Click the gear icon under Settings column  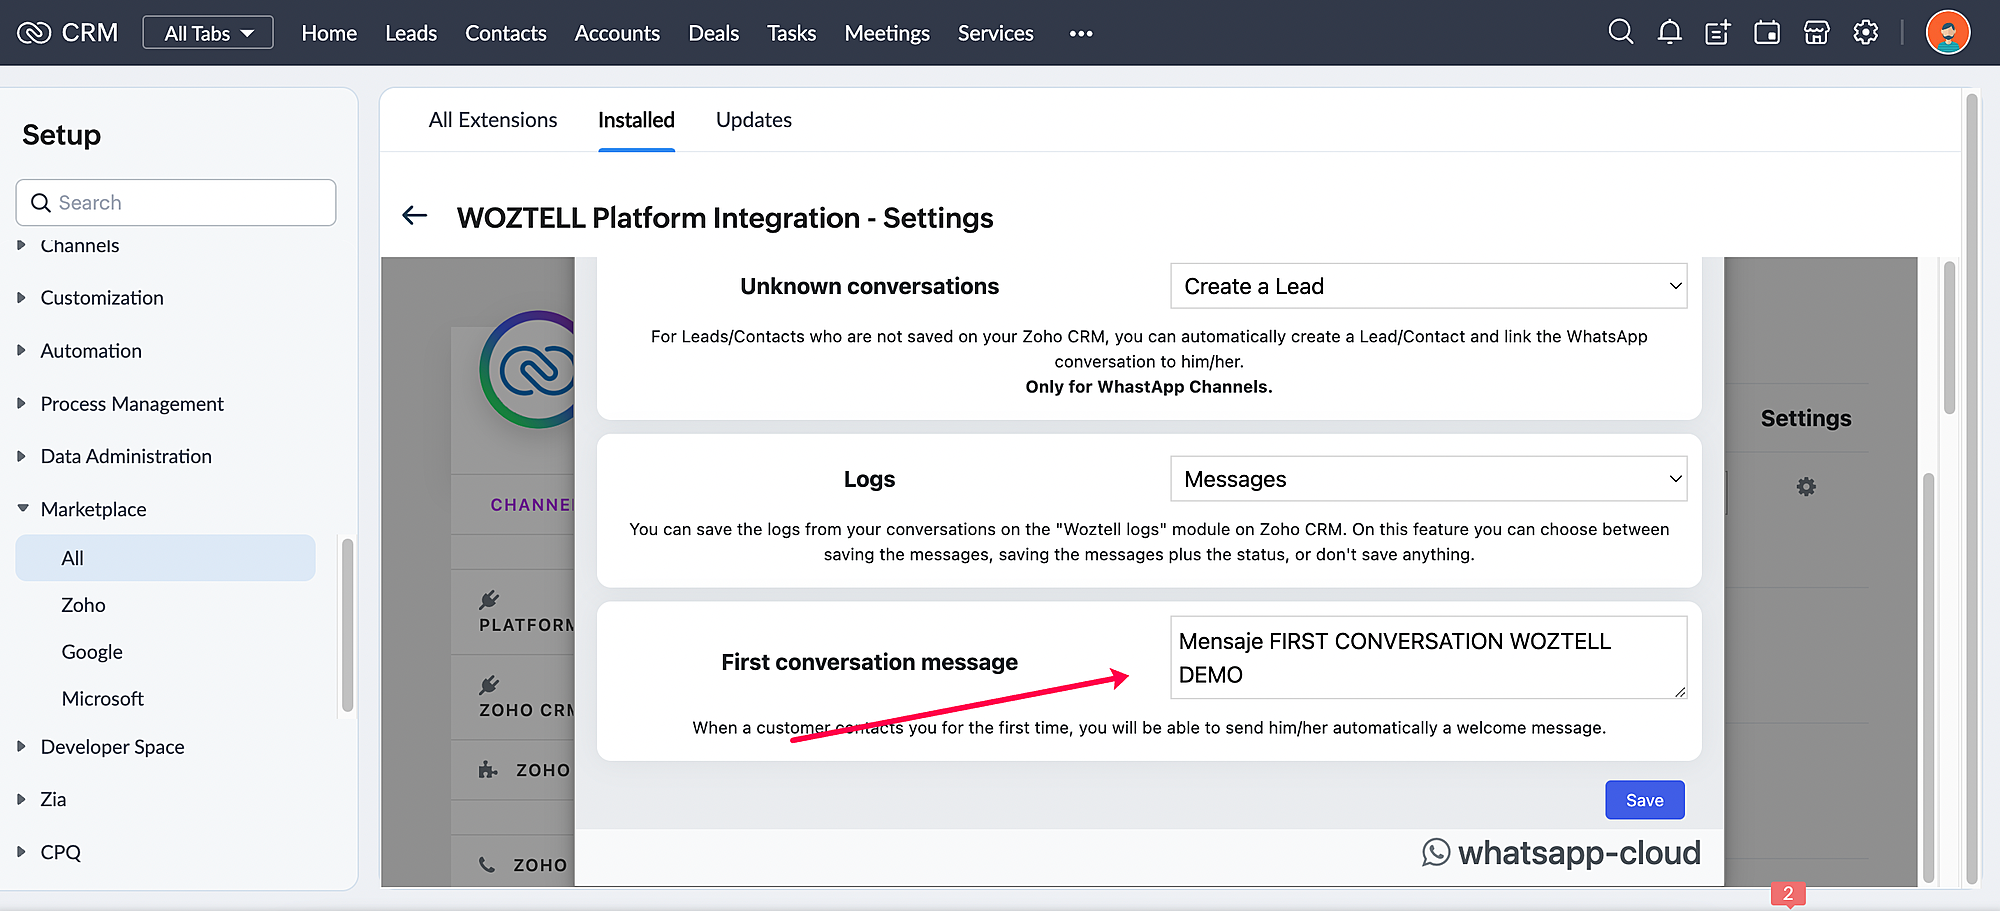1806,487
